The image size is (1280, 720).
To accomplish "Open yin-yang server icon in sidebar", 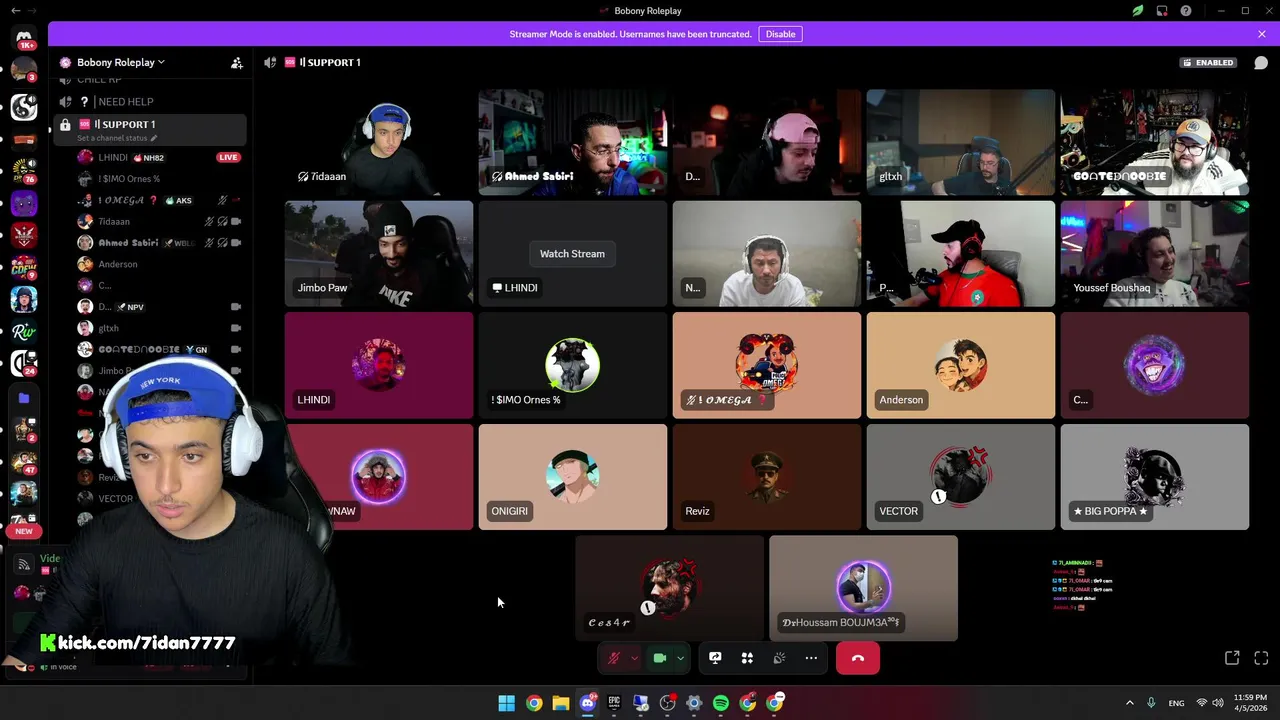I will [24, 106].
